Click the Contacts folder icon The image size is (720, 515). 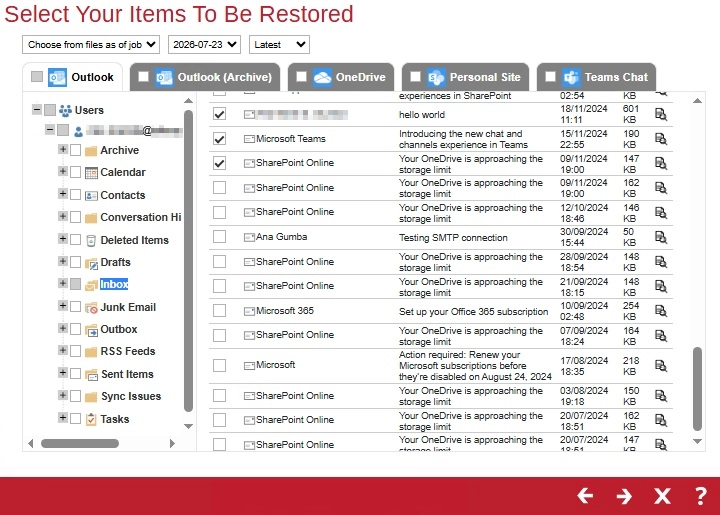coord(91,196)
